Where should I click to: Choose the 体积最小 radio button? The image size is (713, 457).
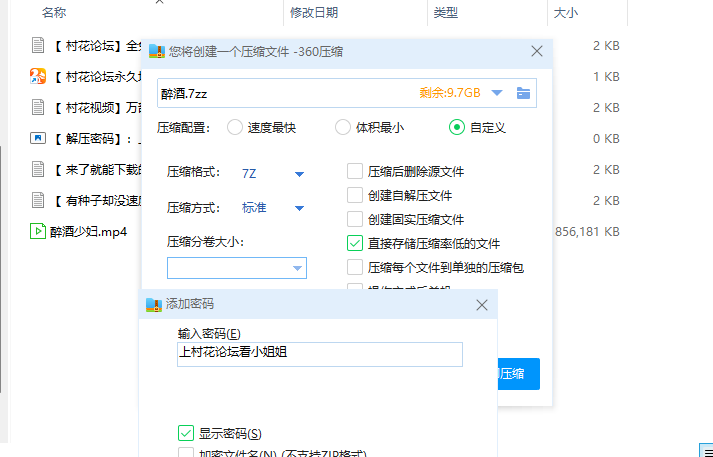pos(343,127)
